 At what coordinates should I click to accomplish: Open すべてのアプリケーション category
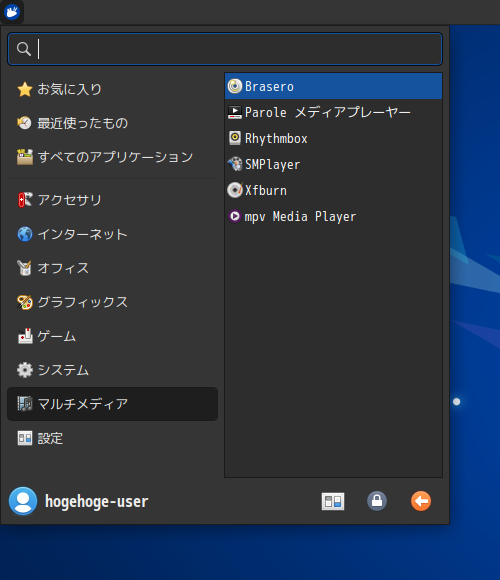point(112,157)
